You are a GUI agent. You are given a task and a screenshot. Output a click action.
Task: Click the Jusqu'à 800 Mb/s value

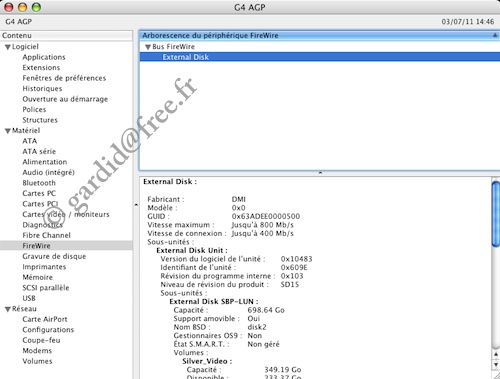[x=263, y=225]
